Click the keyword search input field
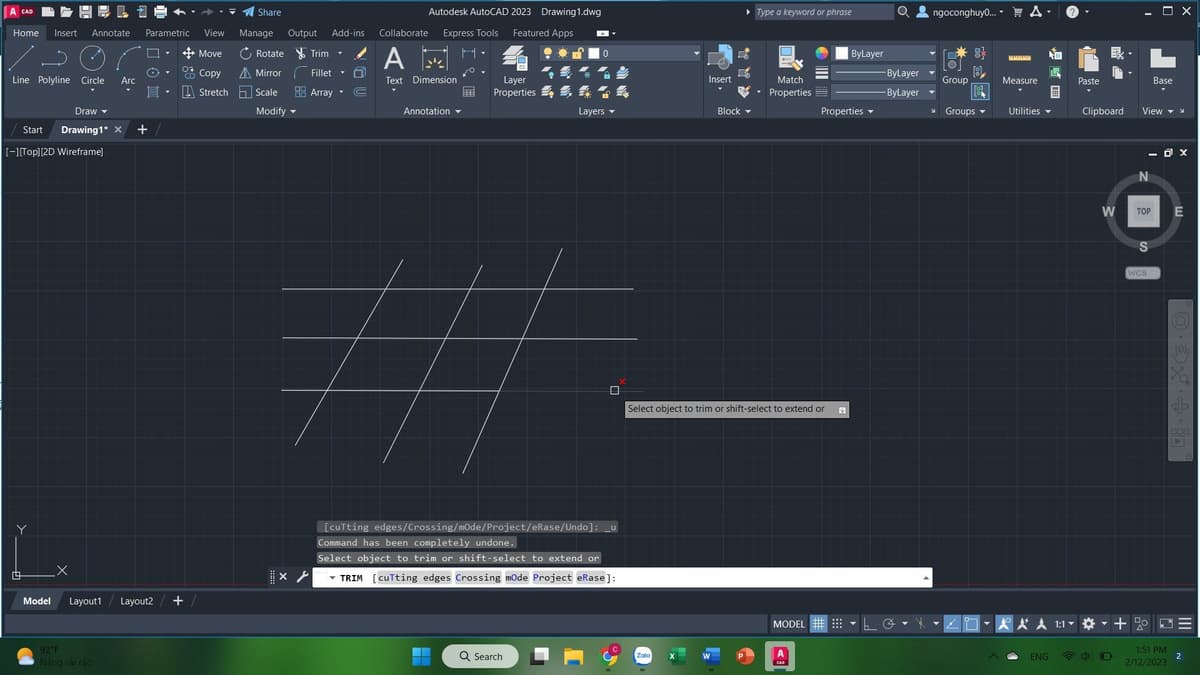1200x675 pixels. pyautogui.click(x=824, y=12)
